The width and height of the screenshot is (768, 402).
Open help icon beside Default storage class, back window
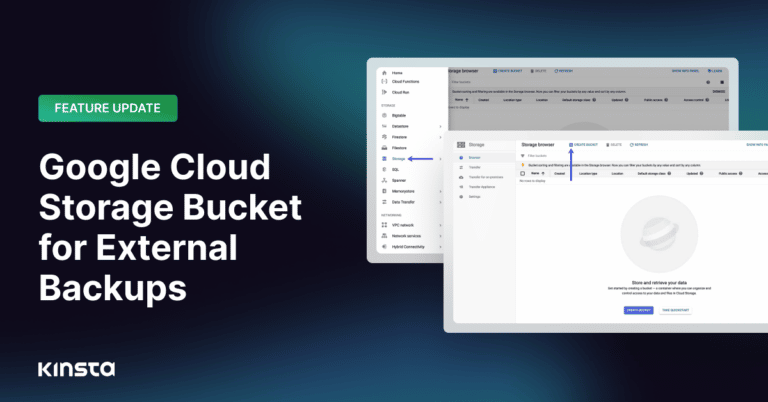(594, 100)
